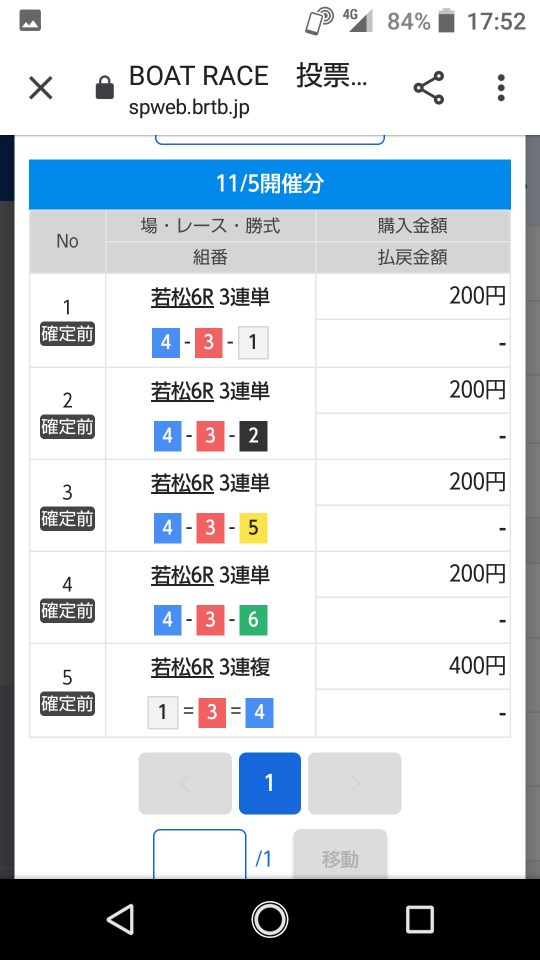Go to previous page with left chevron
The image size is (540, 960).
(x=185, y=783)
